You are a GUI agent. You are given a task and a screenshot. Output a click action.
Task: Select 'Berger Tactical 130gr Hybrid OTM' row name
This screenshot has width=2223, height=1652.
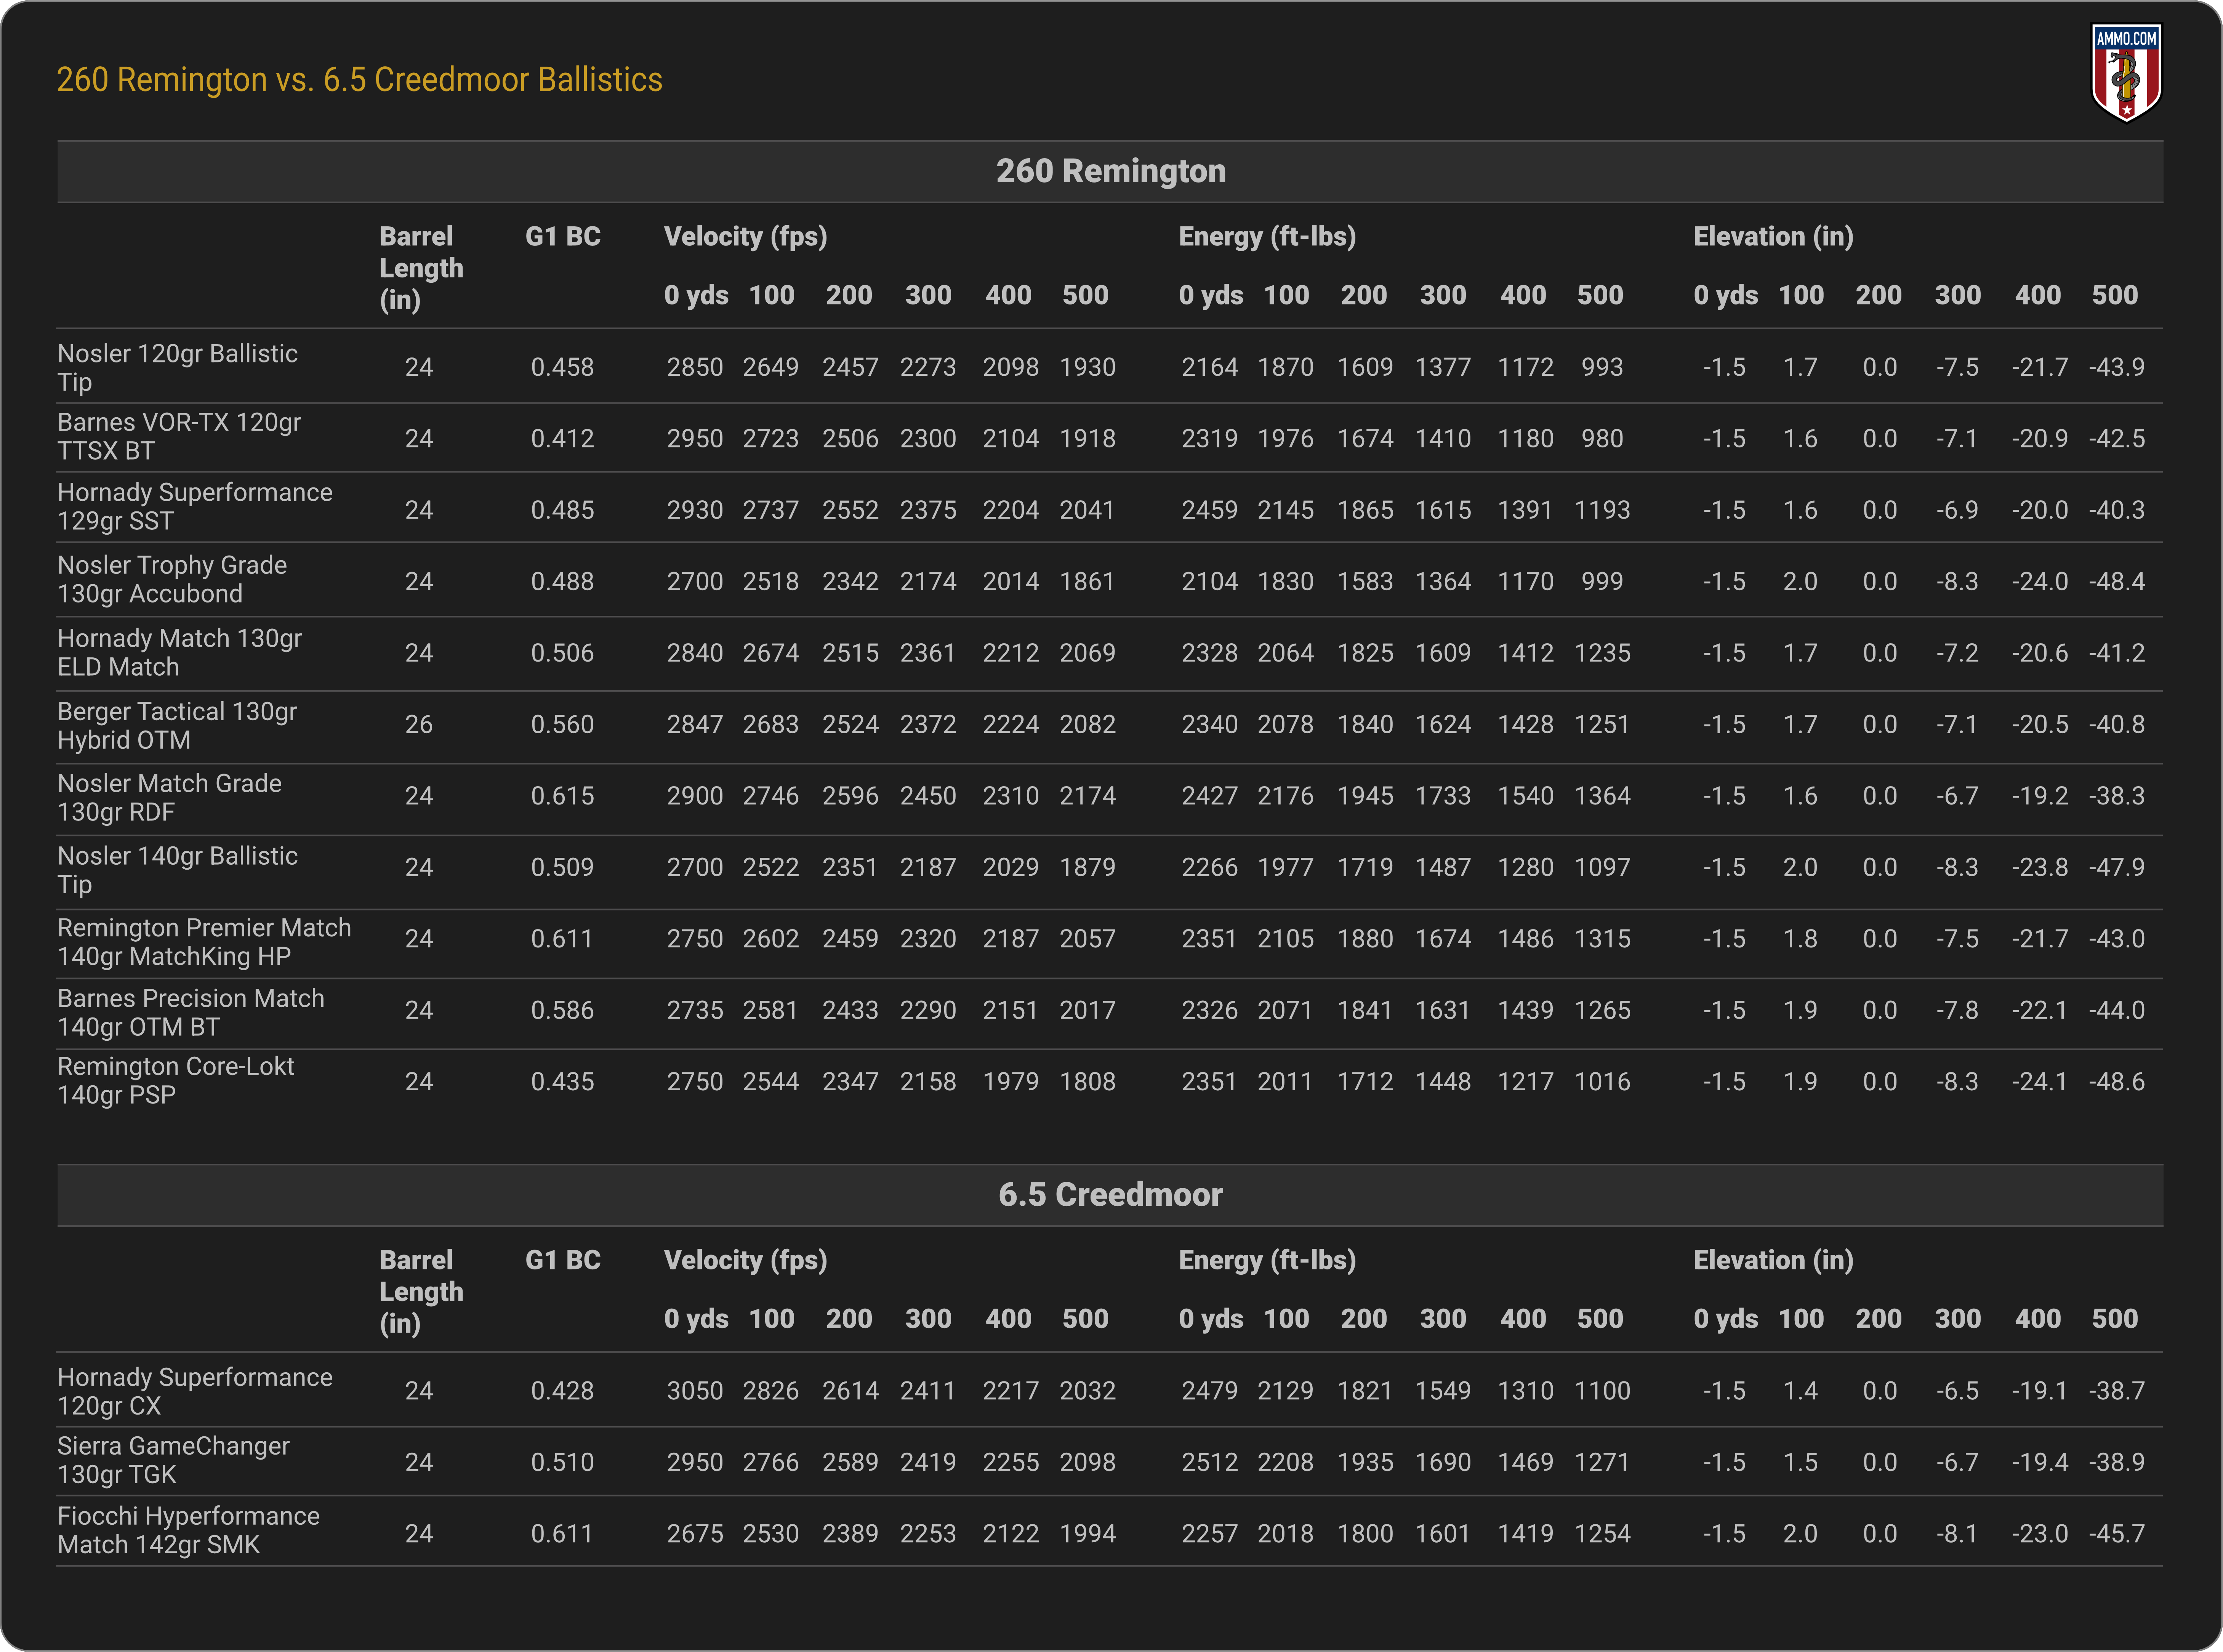click(177, 726)
